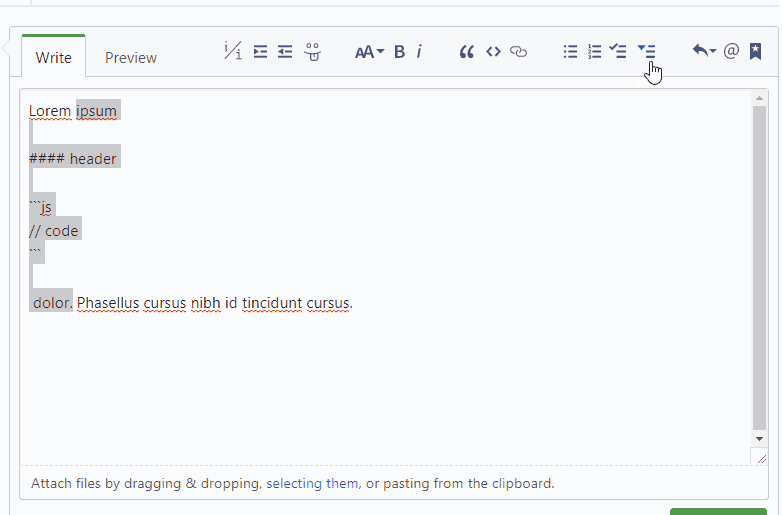The image size is (782, 515).
Task: Click the word 'tincidunt' in the text
Action: pos(272,303)
